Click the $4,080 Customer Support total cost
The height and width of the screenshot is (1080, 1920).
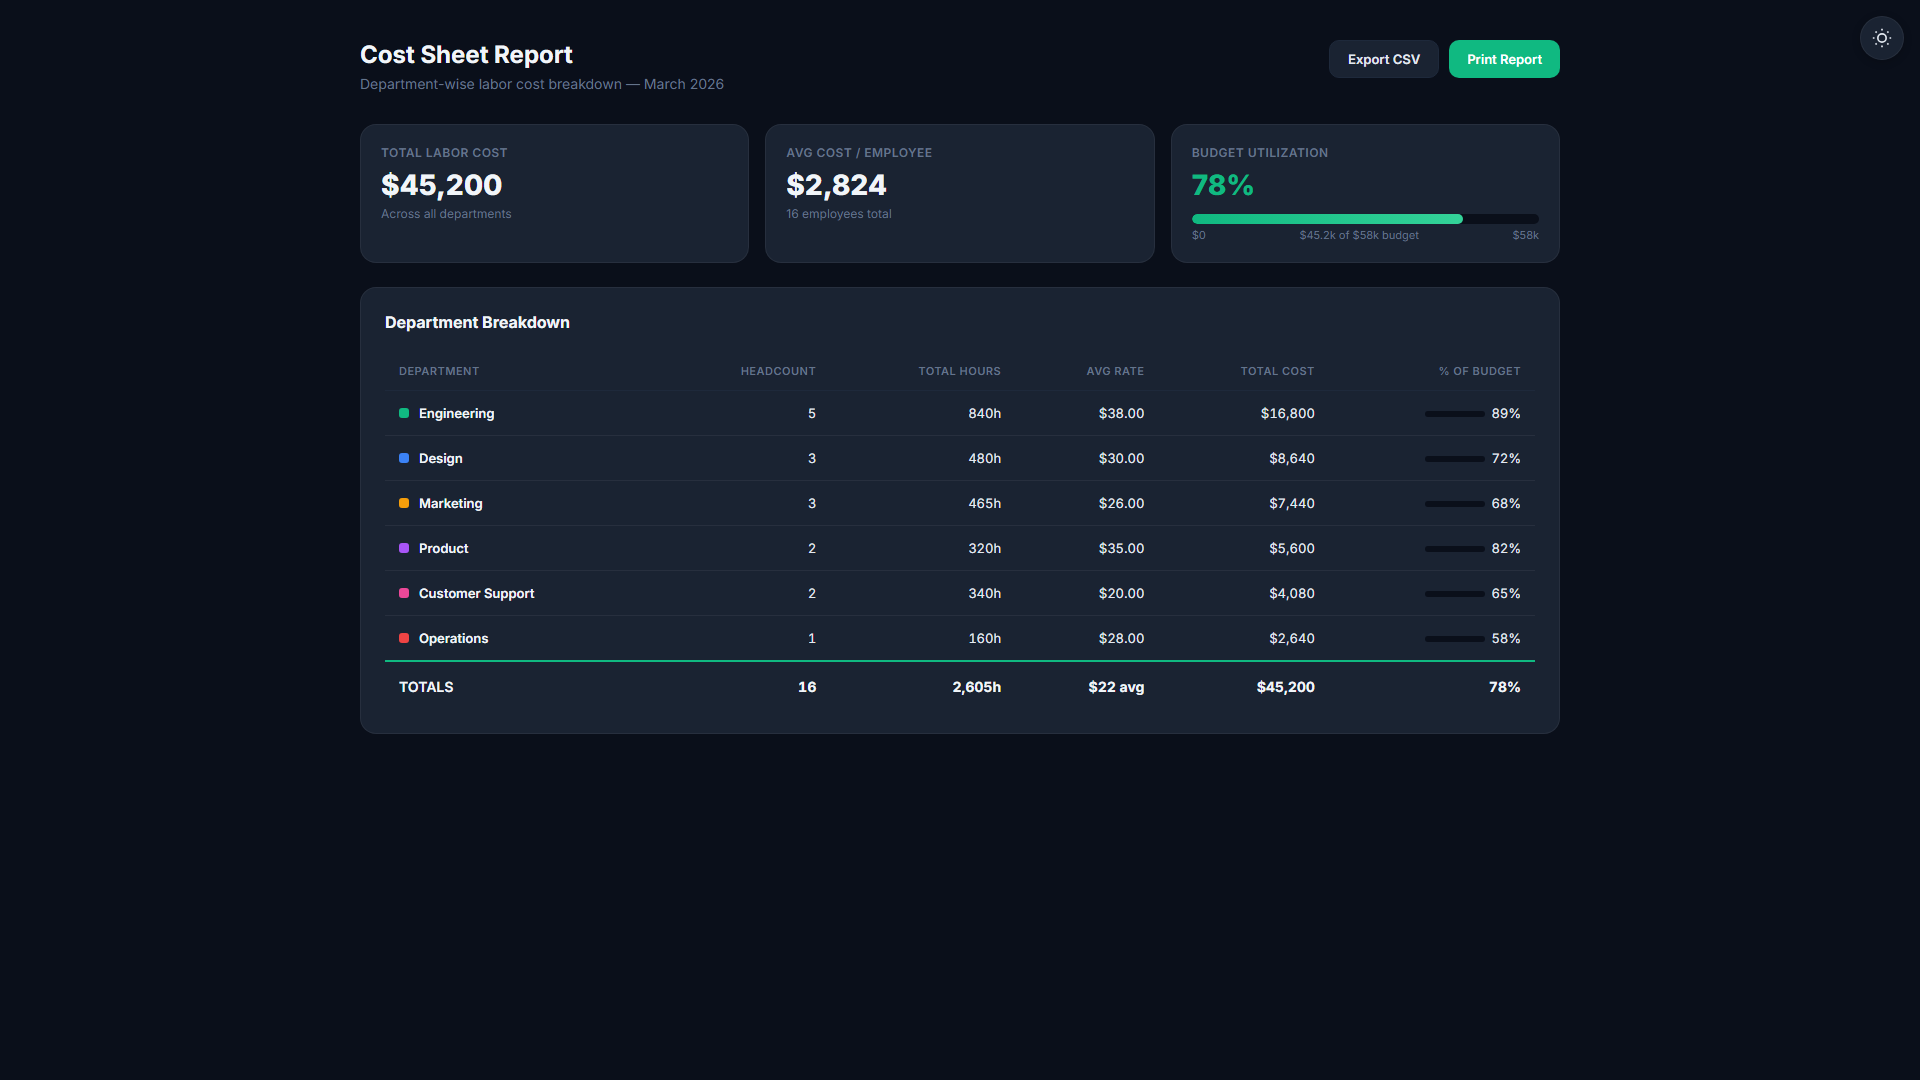pyautogui.click(x=1292, y=593)
